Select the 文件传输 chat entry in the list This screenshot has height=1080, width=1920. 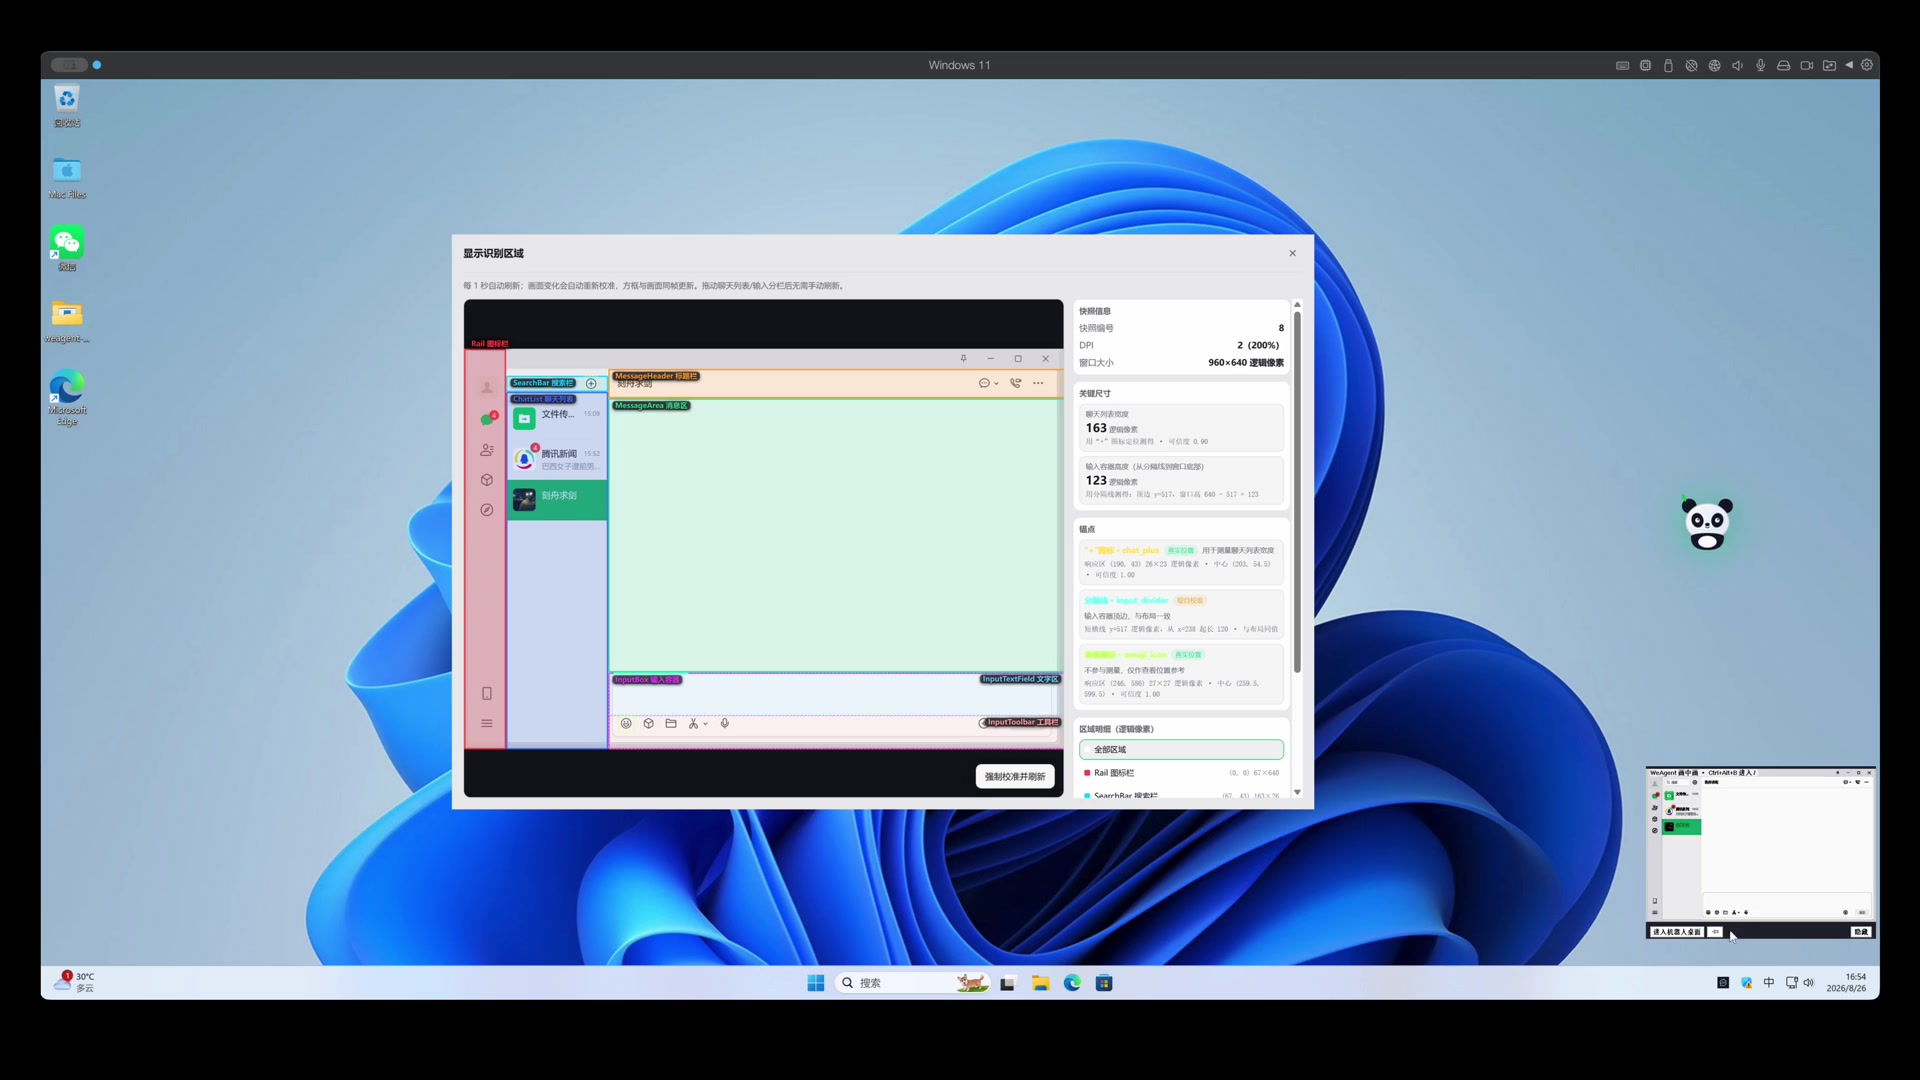[557, 418]
